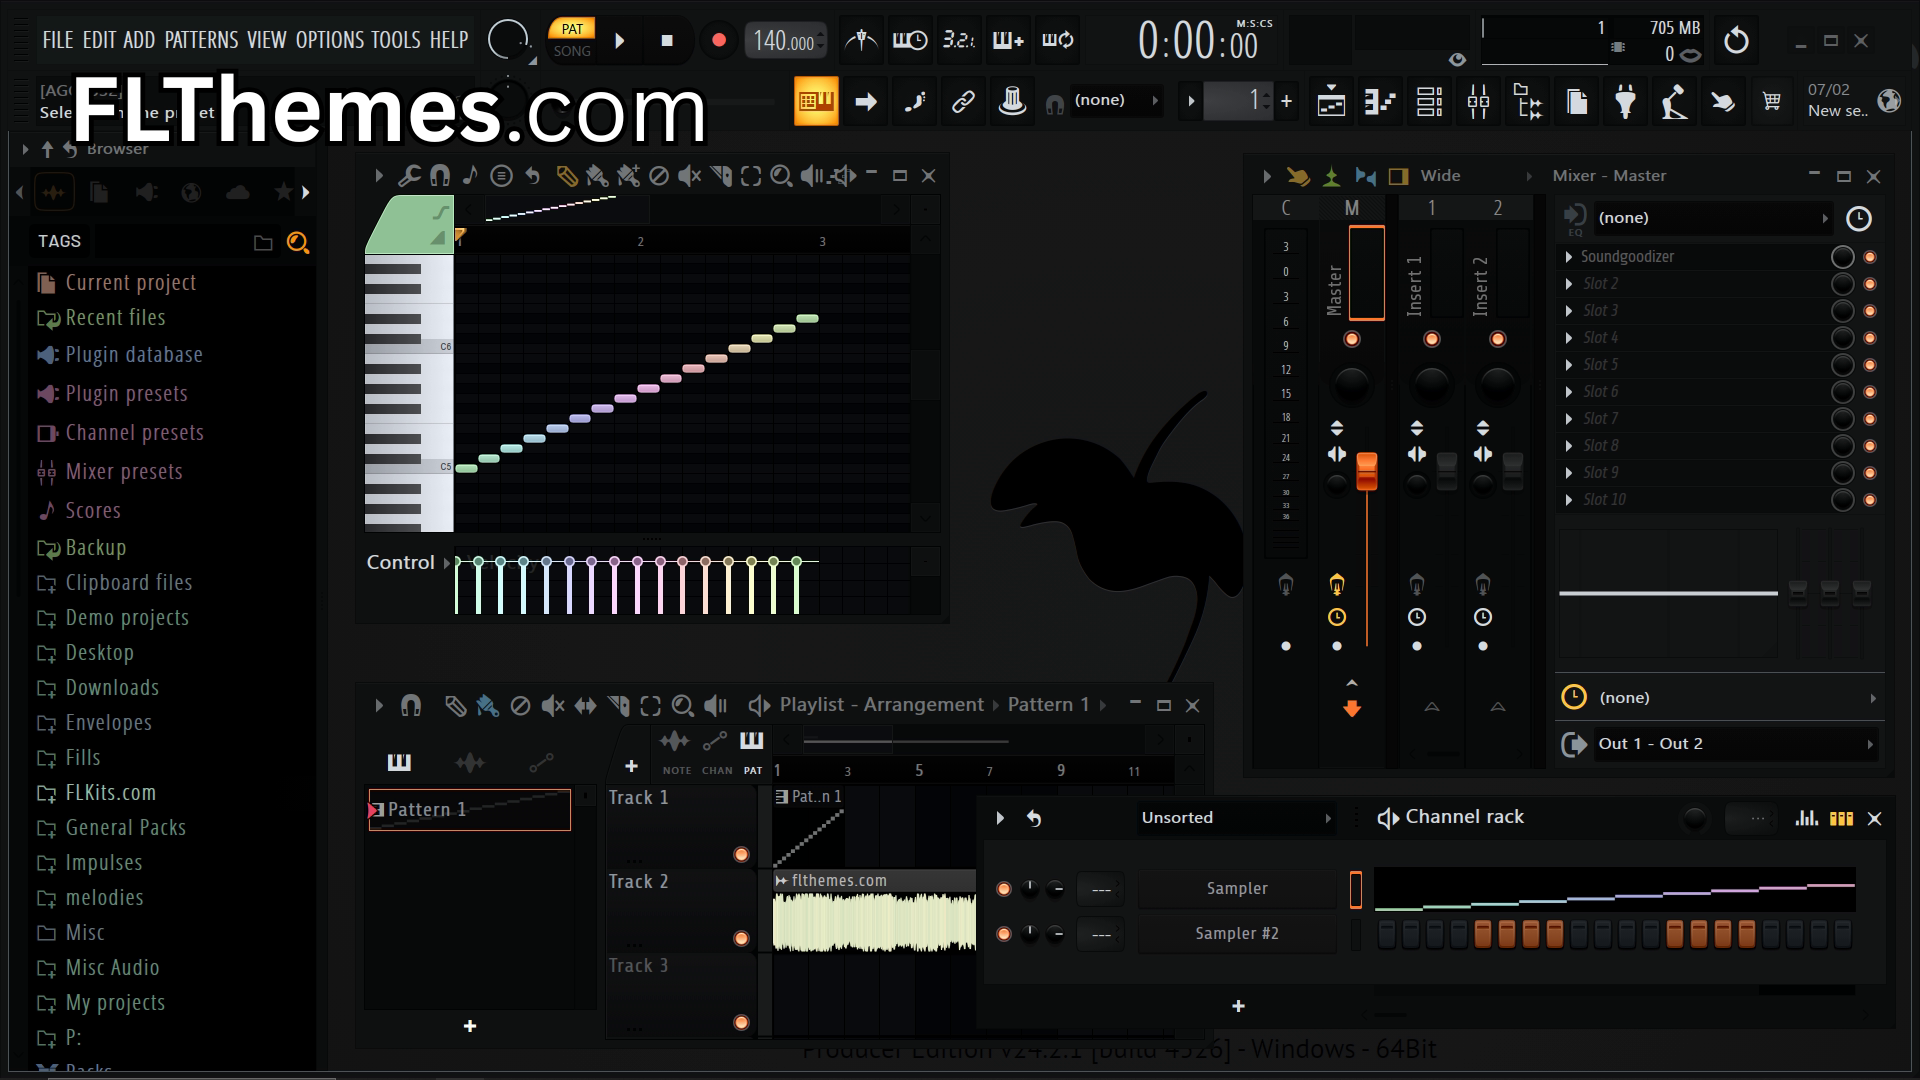Toggle the metronome icon
This screenshot has width=1920, height=1080.
click(x=861, y=40)
